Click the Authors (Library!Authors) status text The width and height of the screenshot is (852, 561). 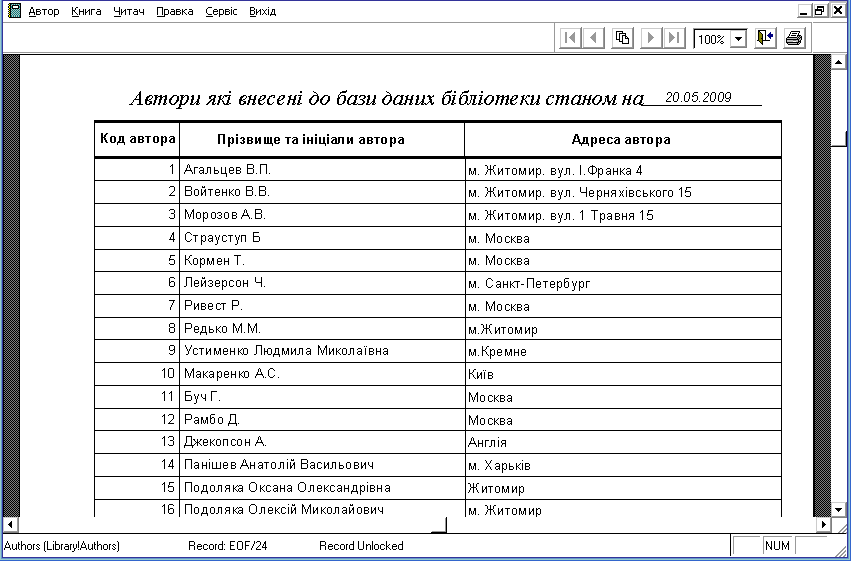[62, 546]
